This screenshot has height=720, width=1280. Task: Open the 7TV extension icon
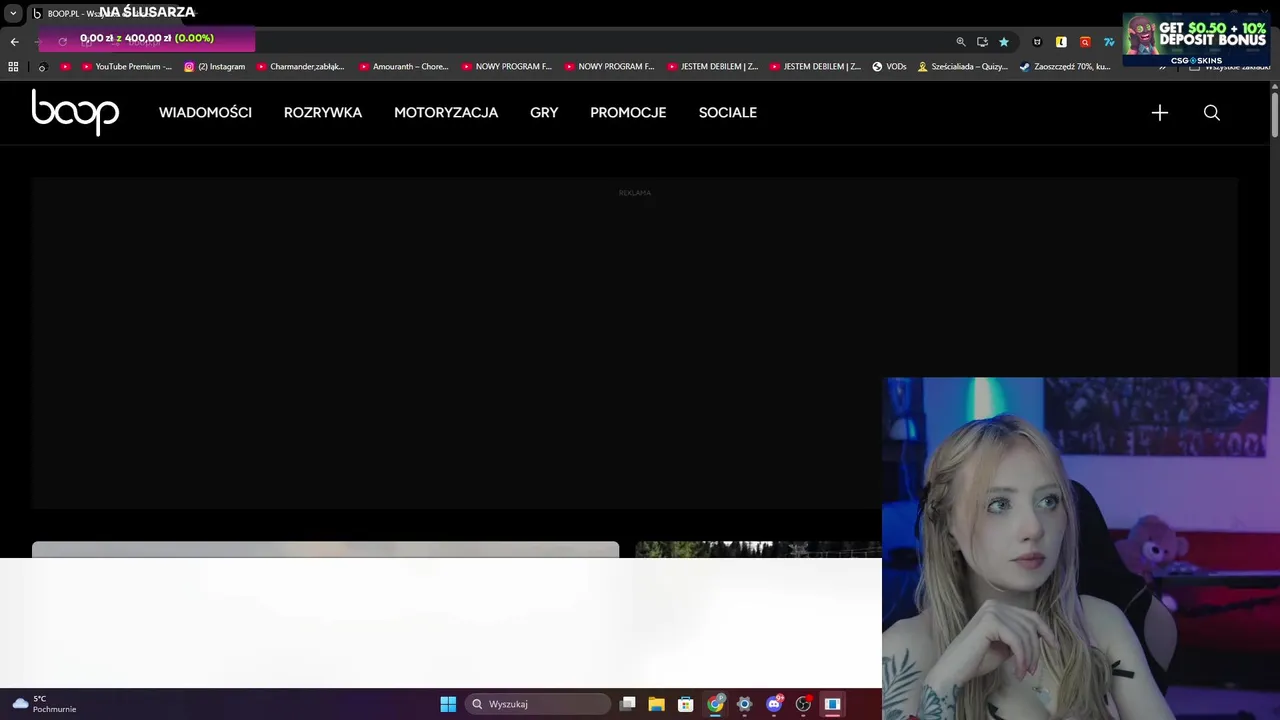[1109, 42]
